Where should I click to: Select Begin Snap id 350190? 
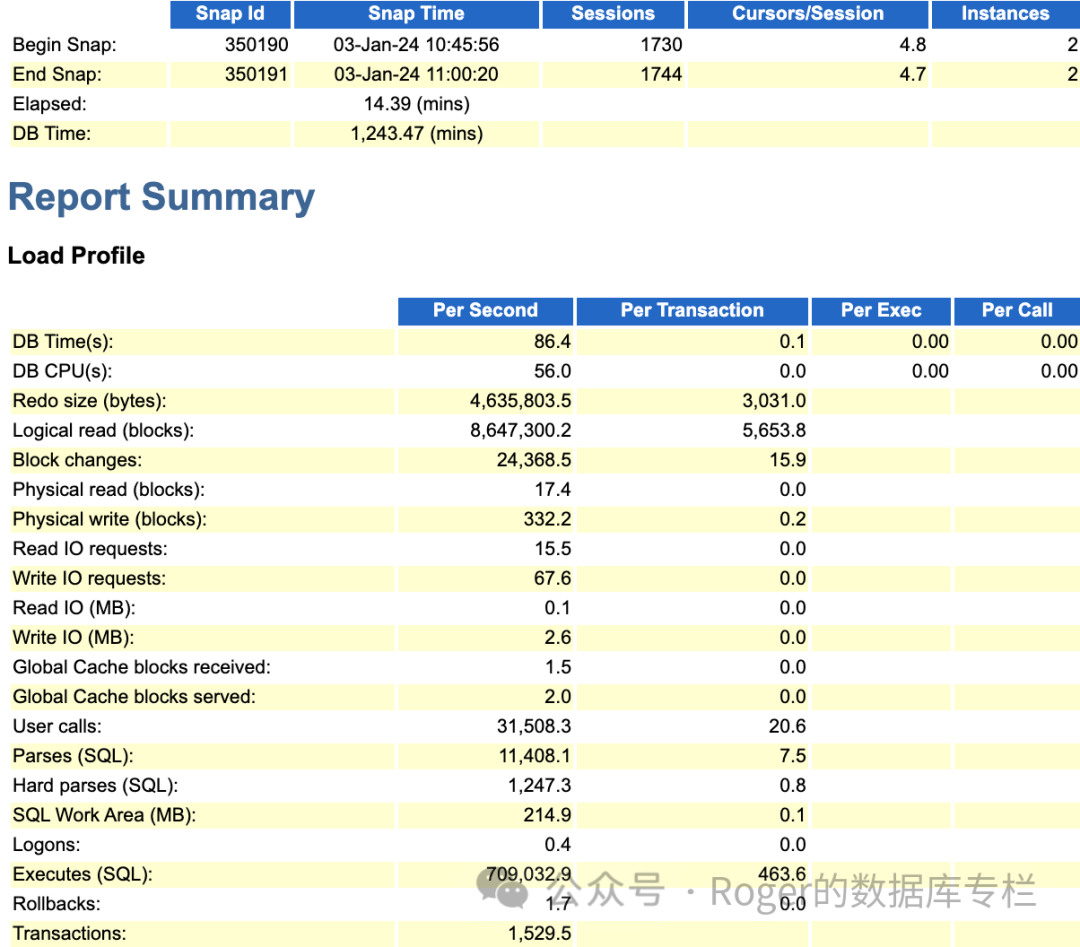click(256, 45)
